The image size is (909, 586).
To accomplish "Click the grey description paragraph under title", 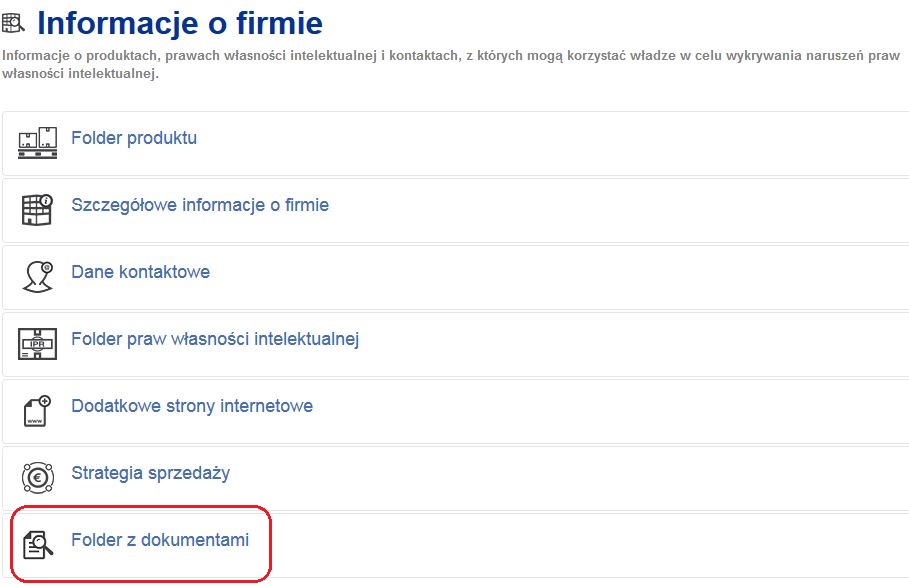I will [451, 64].
